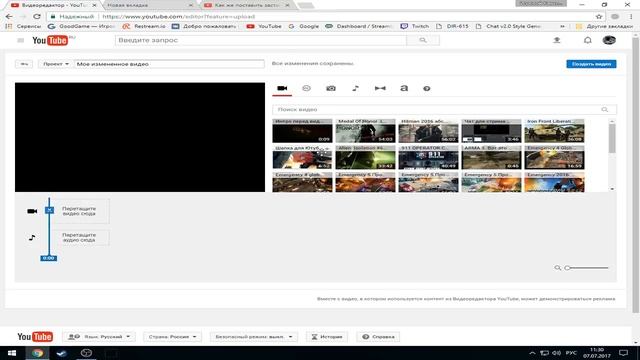640x360 pixels.
Task: Click the magnifier icon in video search field
Action: click(x=604, y=109)
